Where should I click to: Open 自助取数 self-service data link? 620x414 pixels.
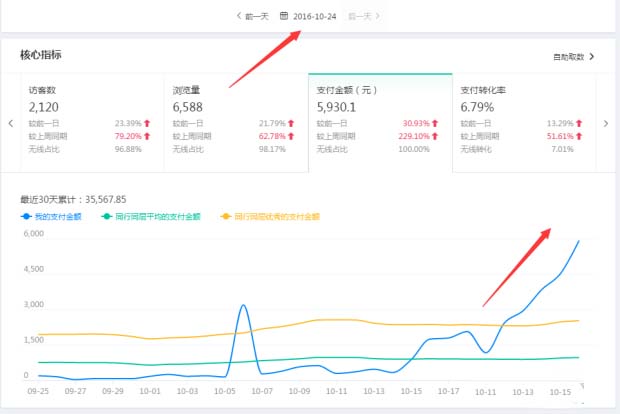(572, 57)
